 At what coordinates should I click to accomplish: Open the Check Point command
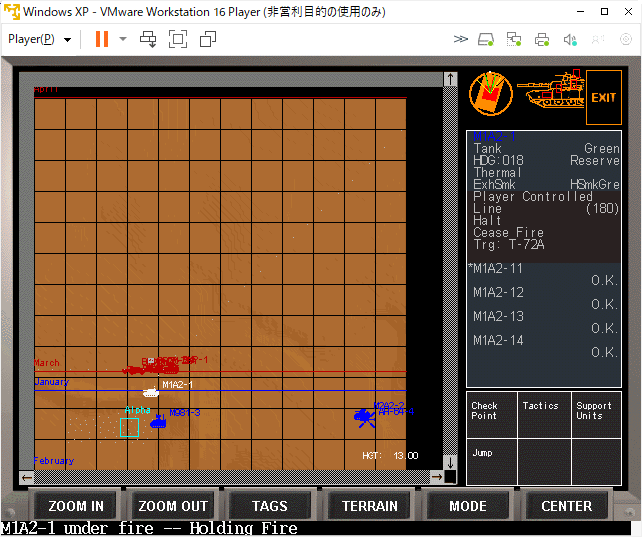(x=492, y=415)
